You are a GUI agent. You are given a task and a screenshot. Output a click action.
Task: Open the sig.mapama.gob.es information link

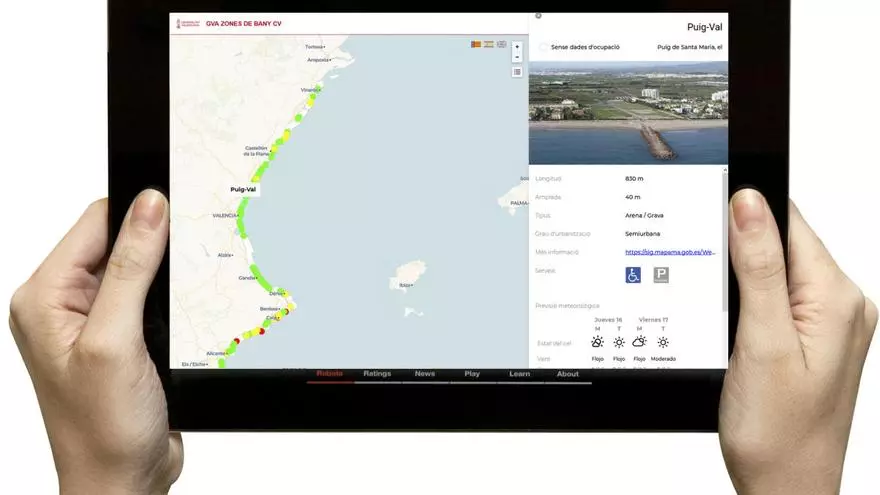[x=670, y=252]
